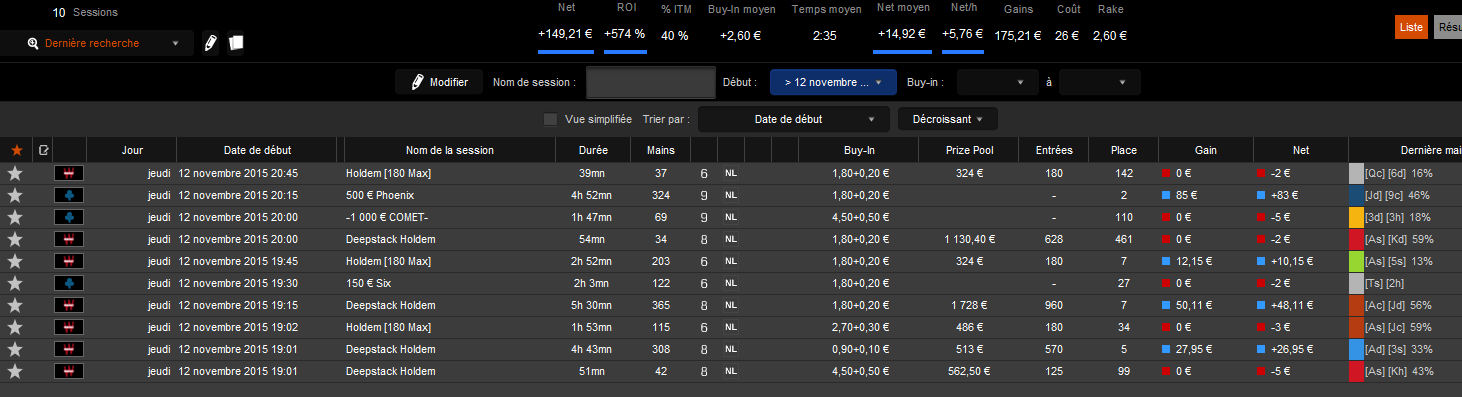Viewport: 1462px width, 397px height.
Task: Sort by Nom de la session column header
Action: (450, 150)
